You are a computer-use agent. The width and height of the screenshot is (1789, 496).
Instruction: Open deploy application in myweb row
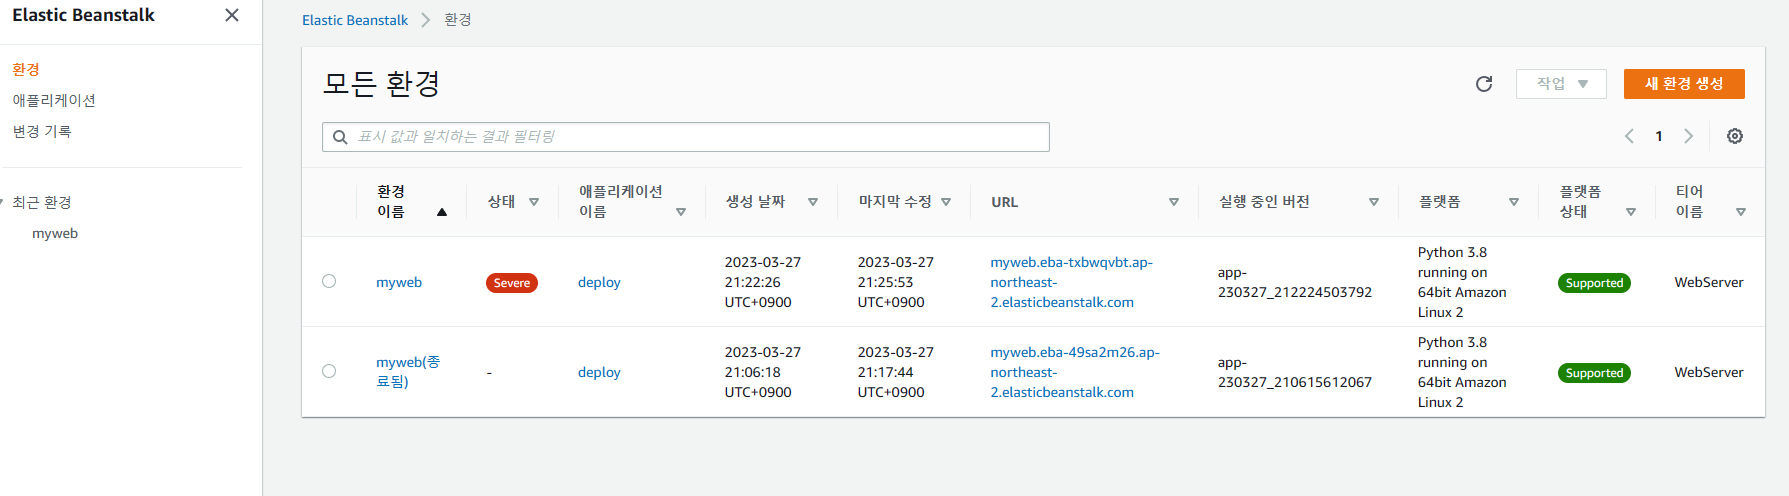[x=599, y=282]
